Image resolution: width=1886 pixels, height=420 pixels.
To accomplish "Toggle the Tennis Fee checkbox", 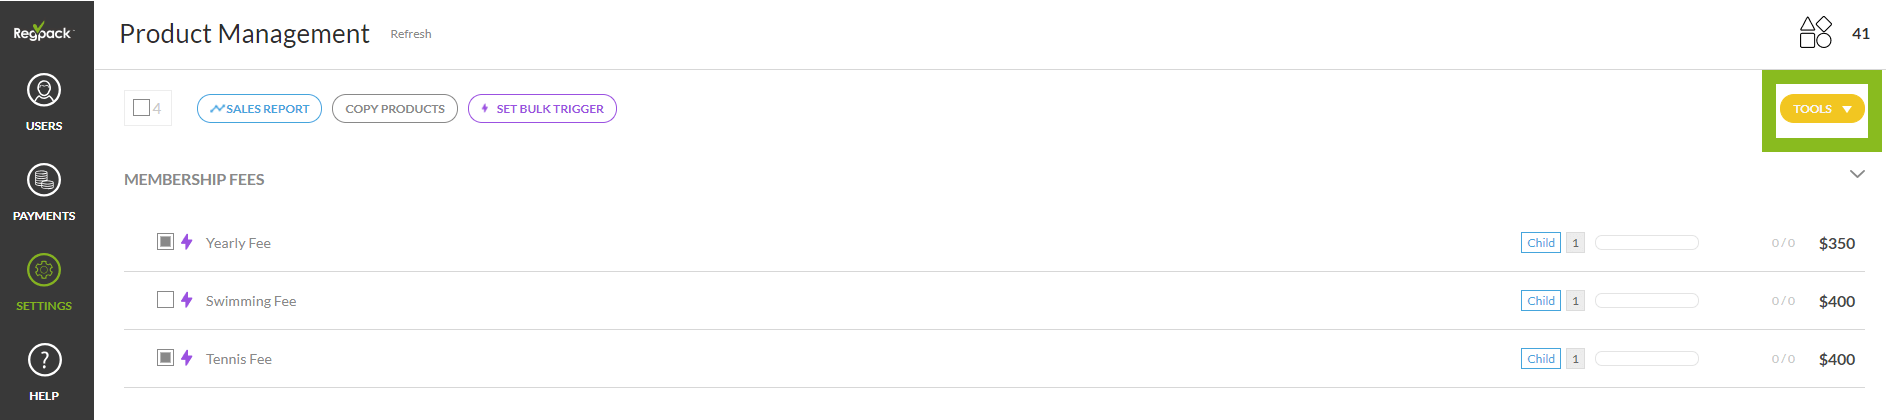I will click(166, 358).
